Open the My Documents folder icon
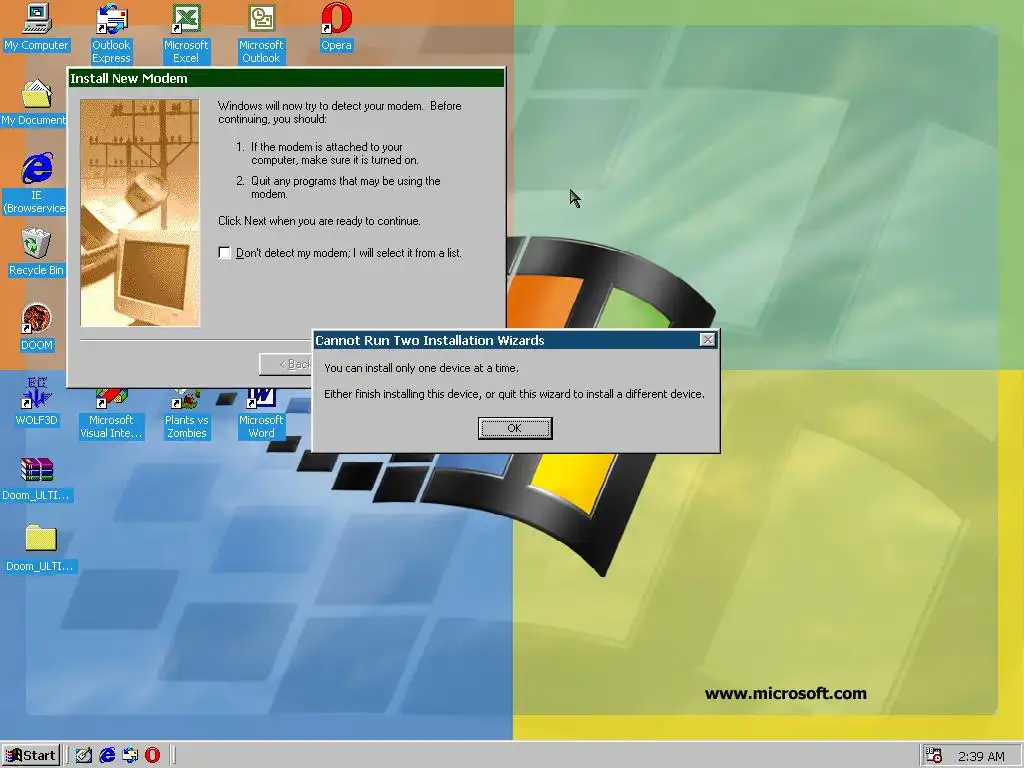The image size is (1024, 768). pos(36,103)
